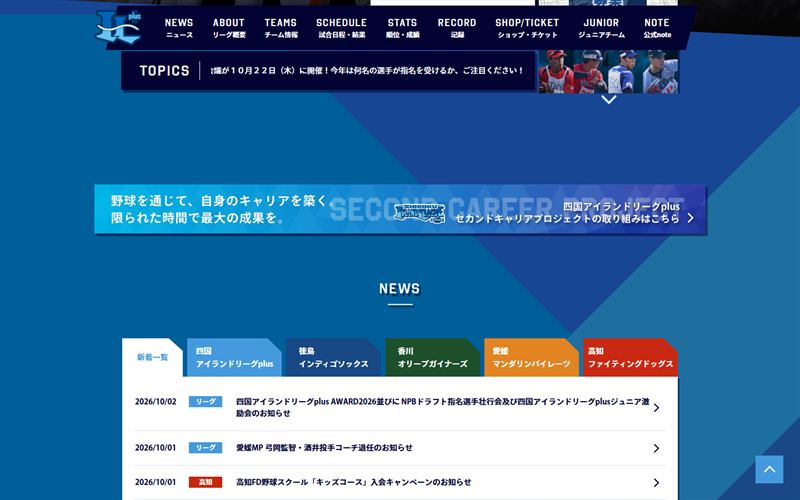Click the IL plus league logo

coord(119,28)
